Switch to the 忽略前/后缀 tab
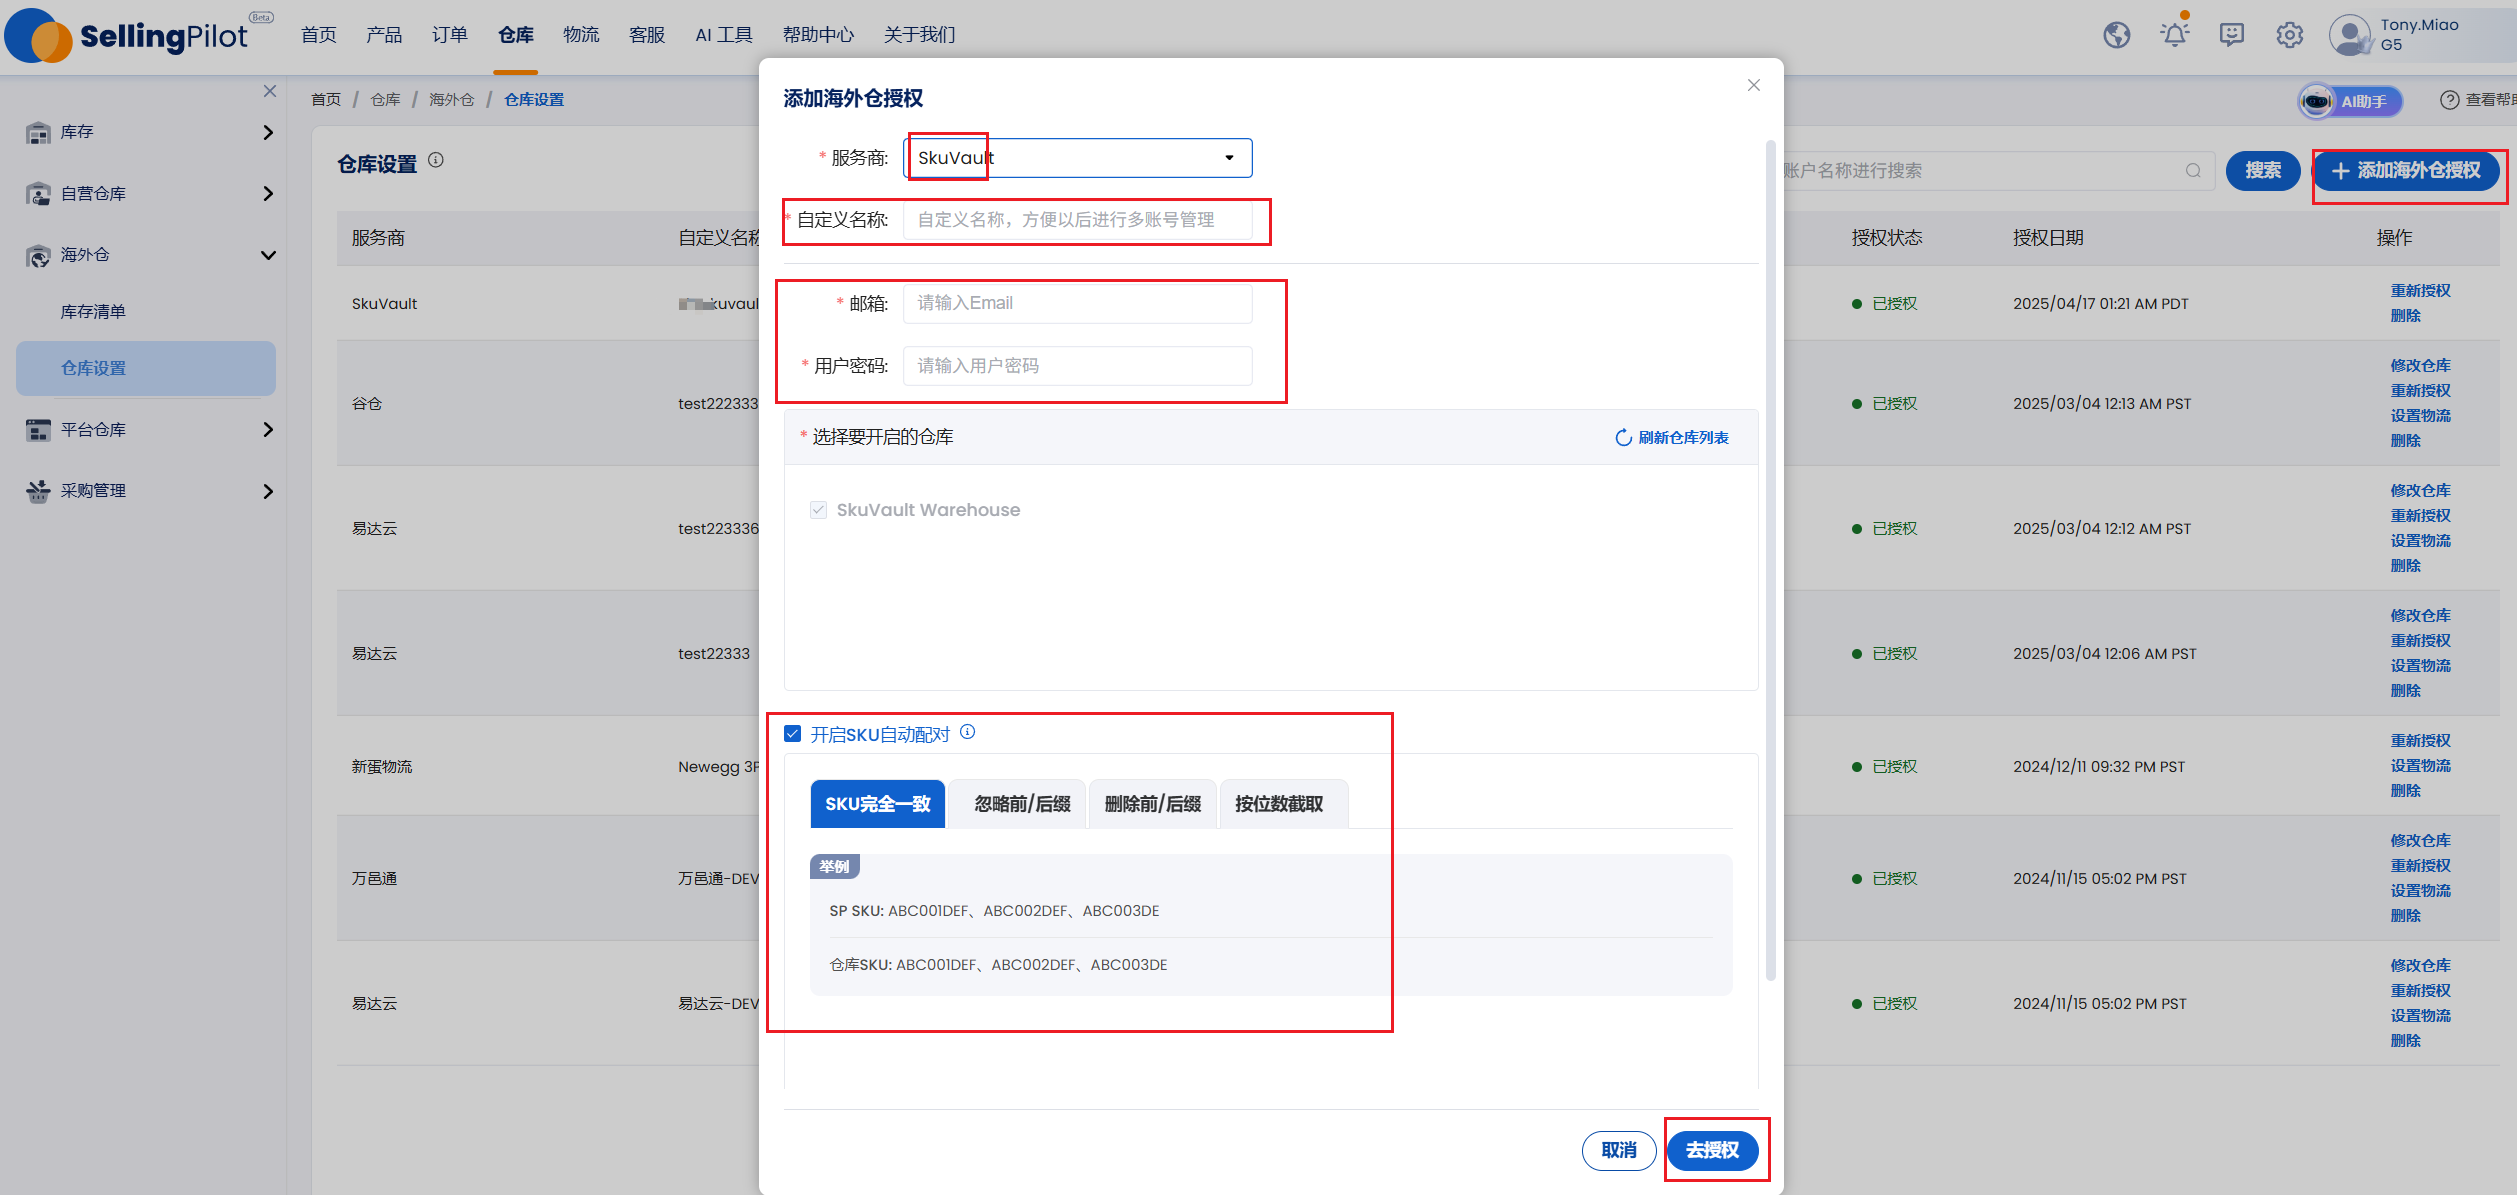This screenshot has width=2517, height=1195. pyautogui.click(x=1021, y=804)
